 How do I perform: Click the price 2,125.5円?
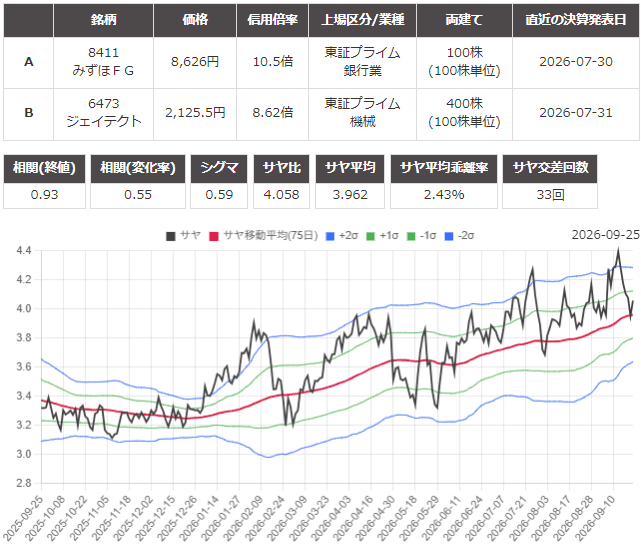195,113
